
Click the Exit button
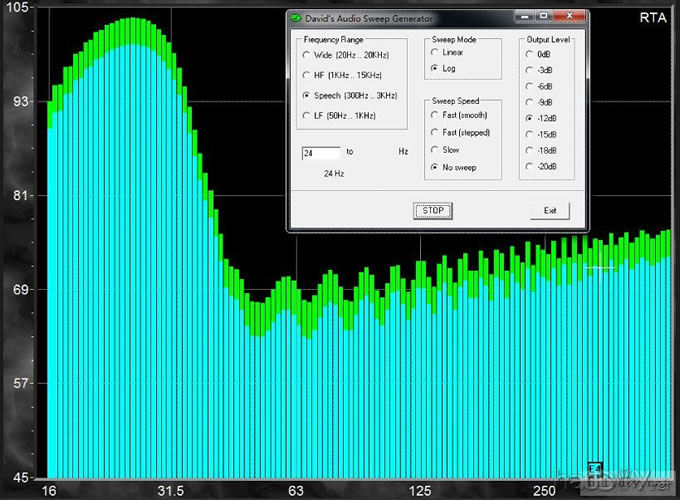(550, 211)
